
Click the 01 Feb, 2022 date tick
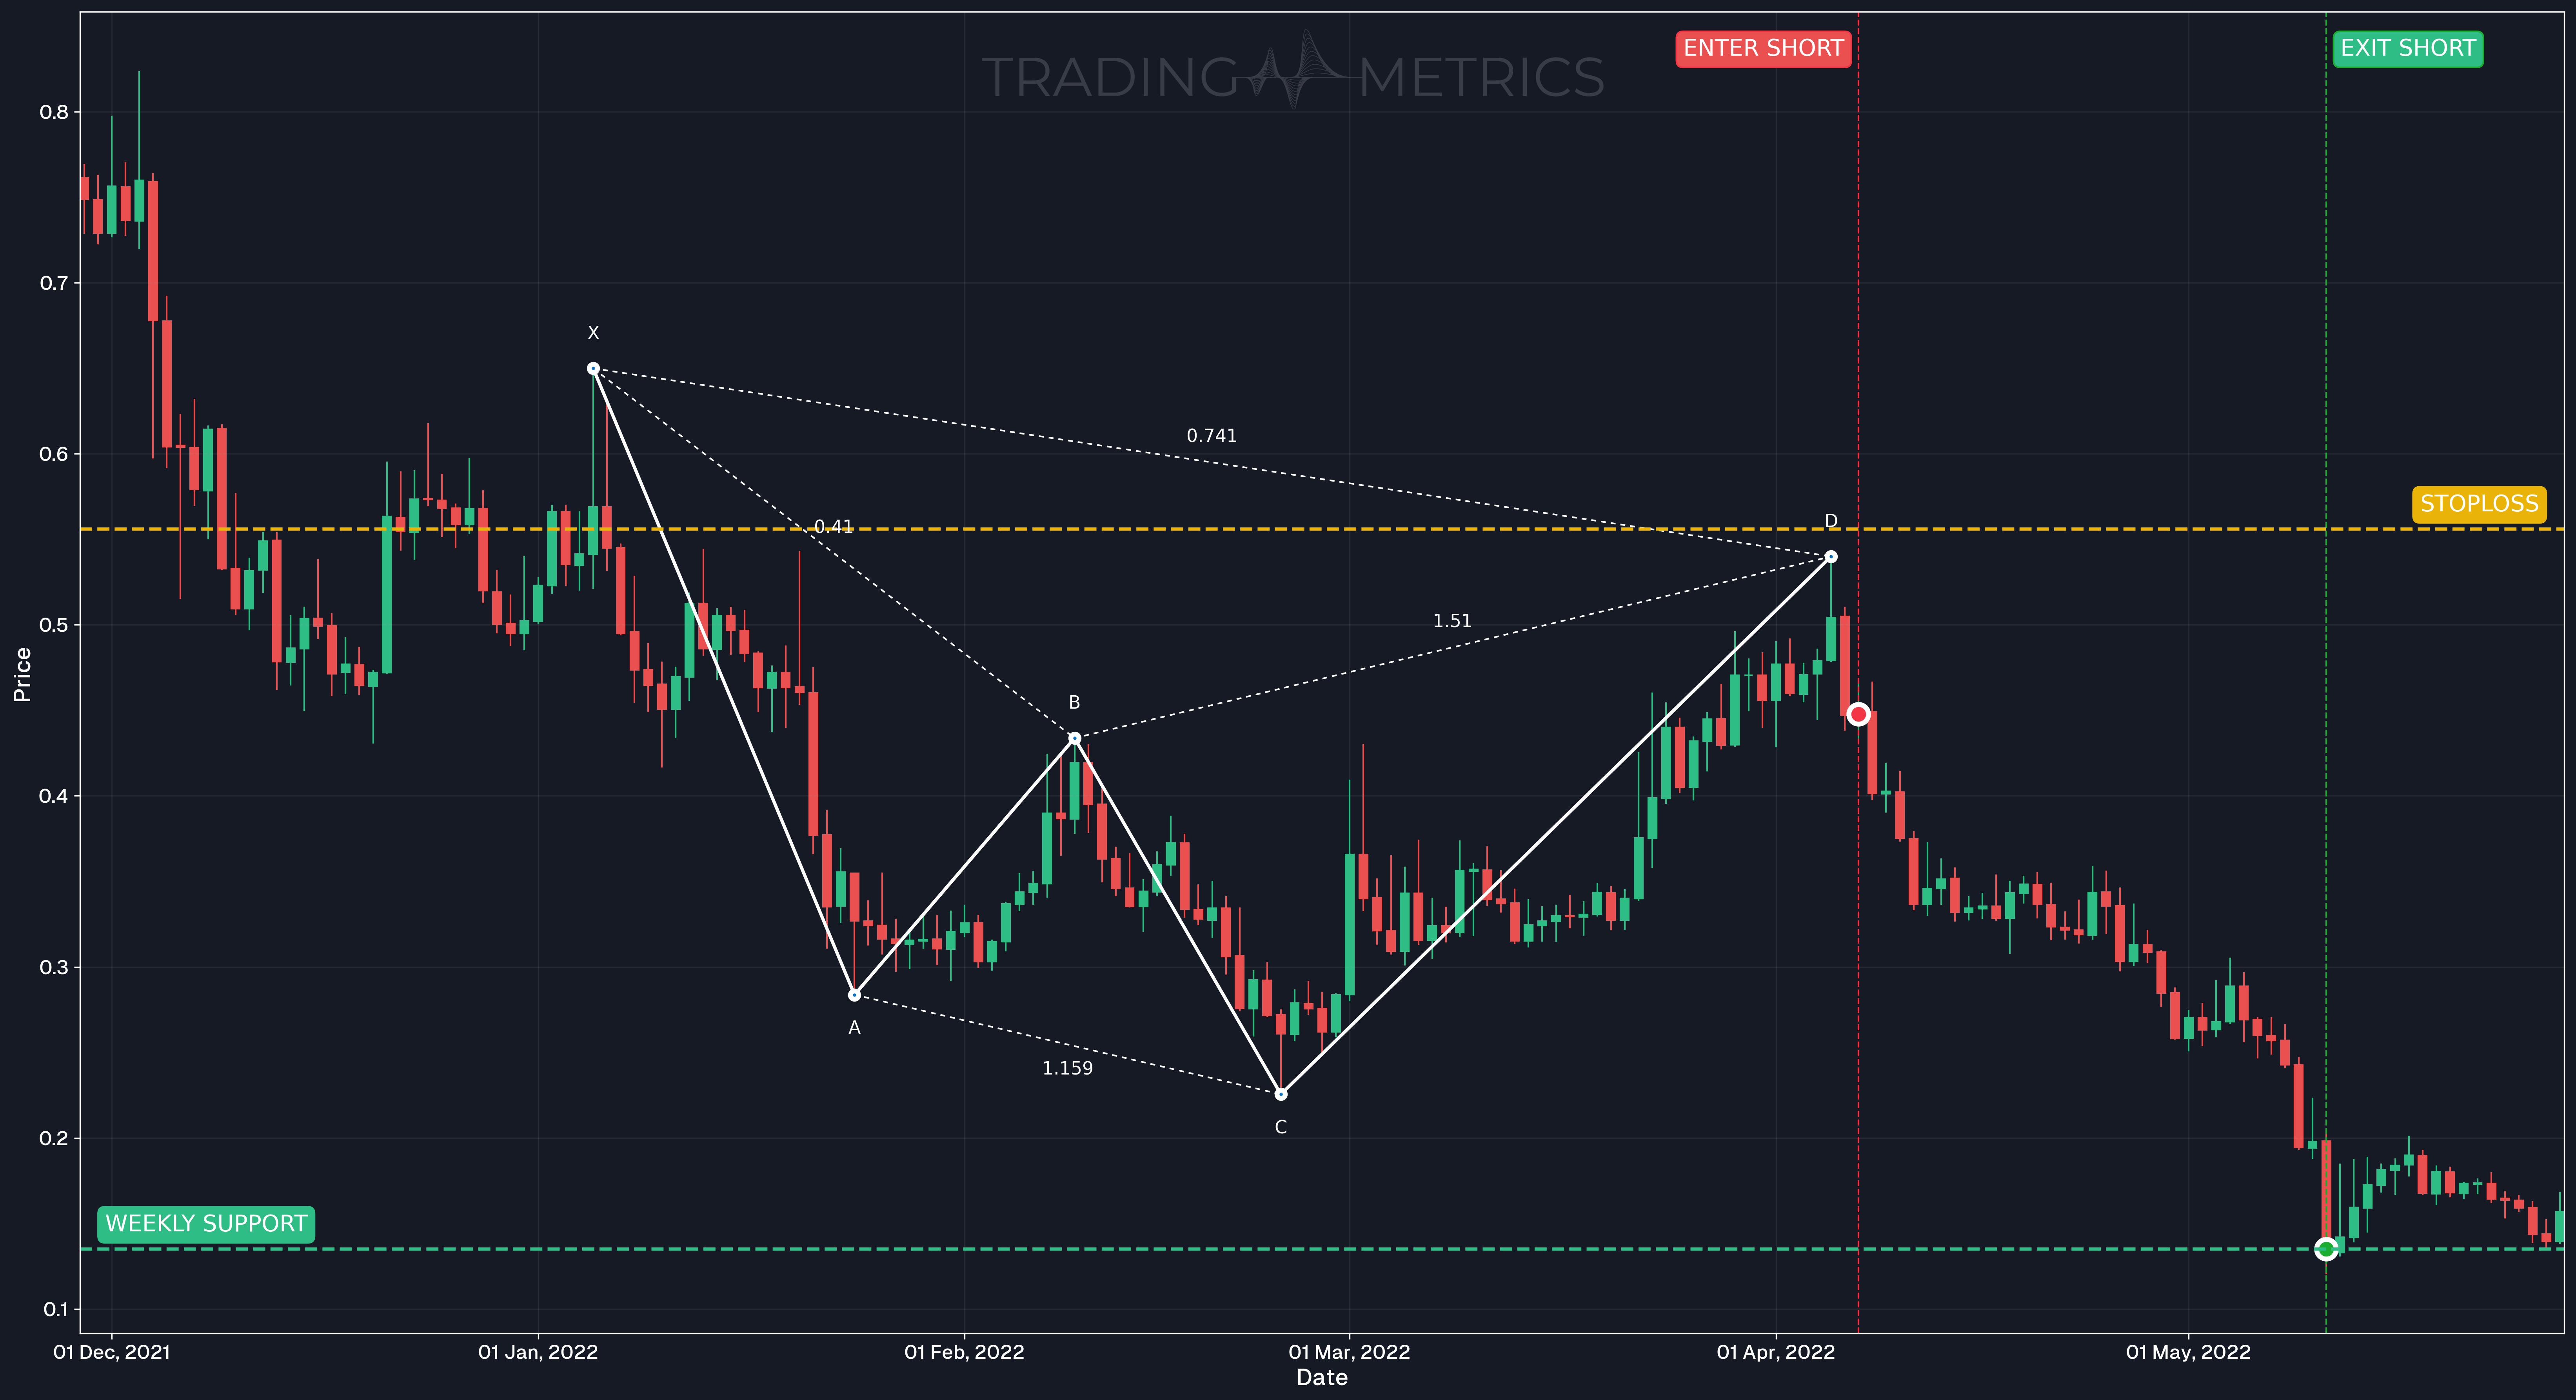point(964,1353)
